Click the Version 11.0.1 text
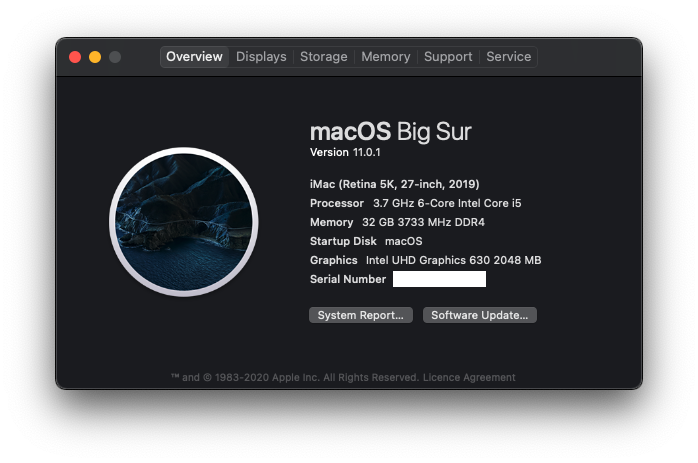 pyautogui.click(x=345, y=152)
